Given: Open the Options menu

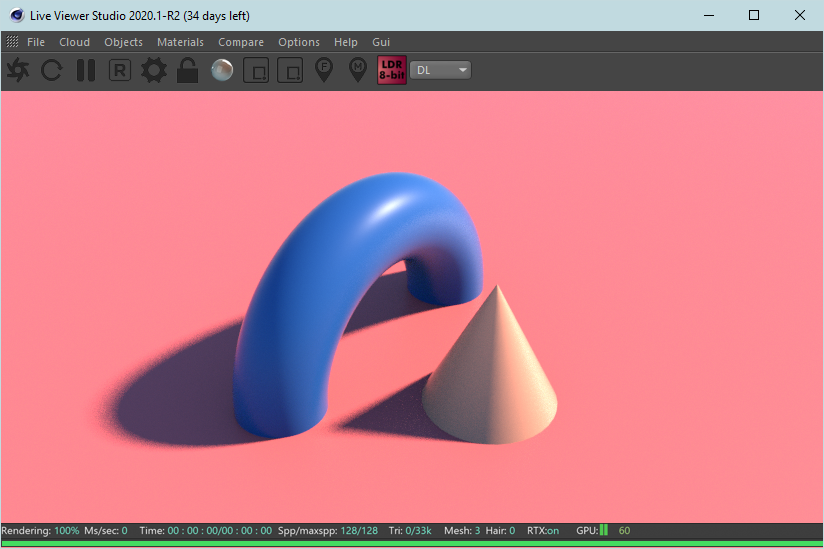Looking at the screenshot, I should [298, 42].
